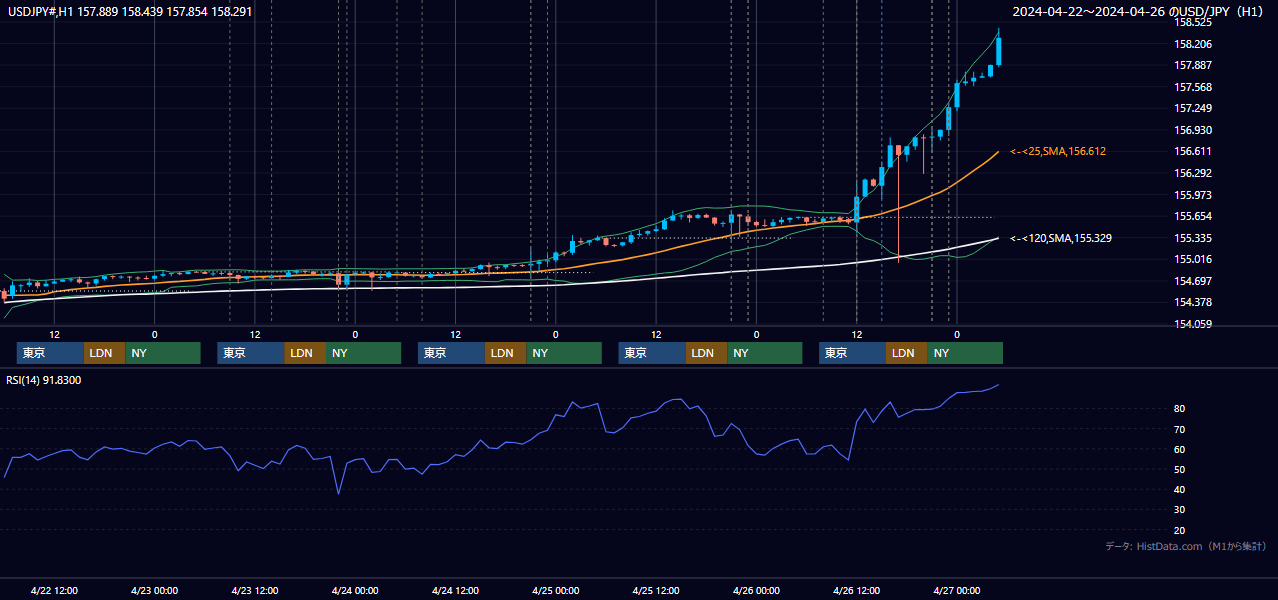Select the 120 SMA 155.329 label
The width and height of the screenshot is (1278, 600).
pyautogui.click(x=1061, y=238)
